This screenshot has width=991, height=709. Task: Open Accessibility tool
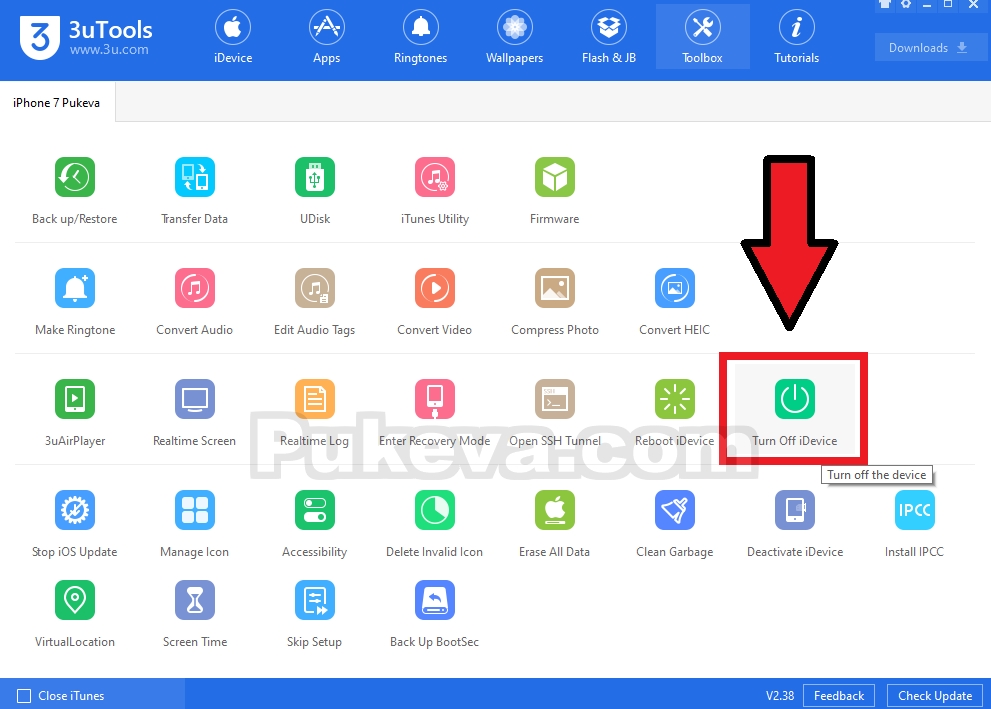pos(315,510)
